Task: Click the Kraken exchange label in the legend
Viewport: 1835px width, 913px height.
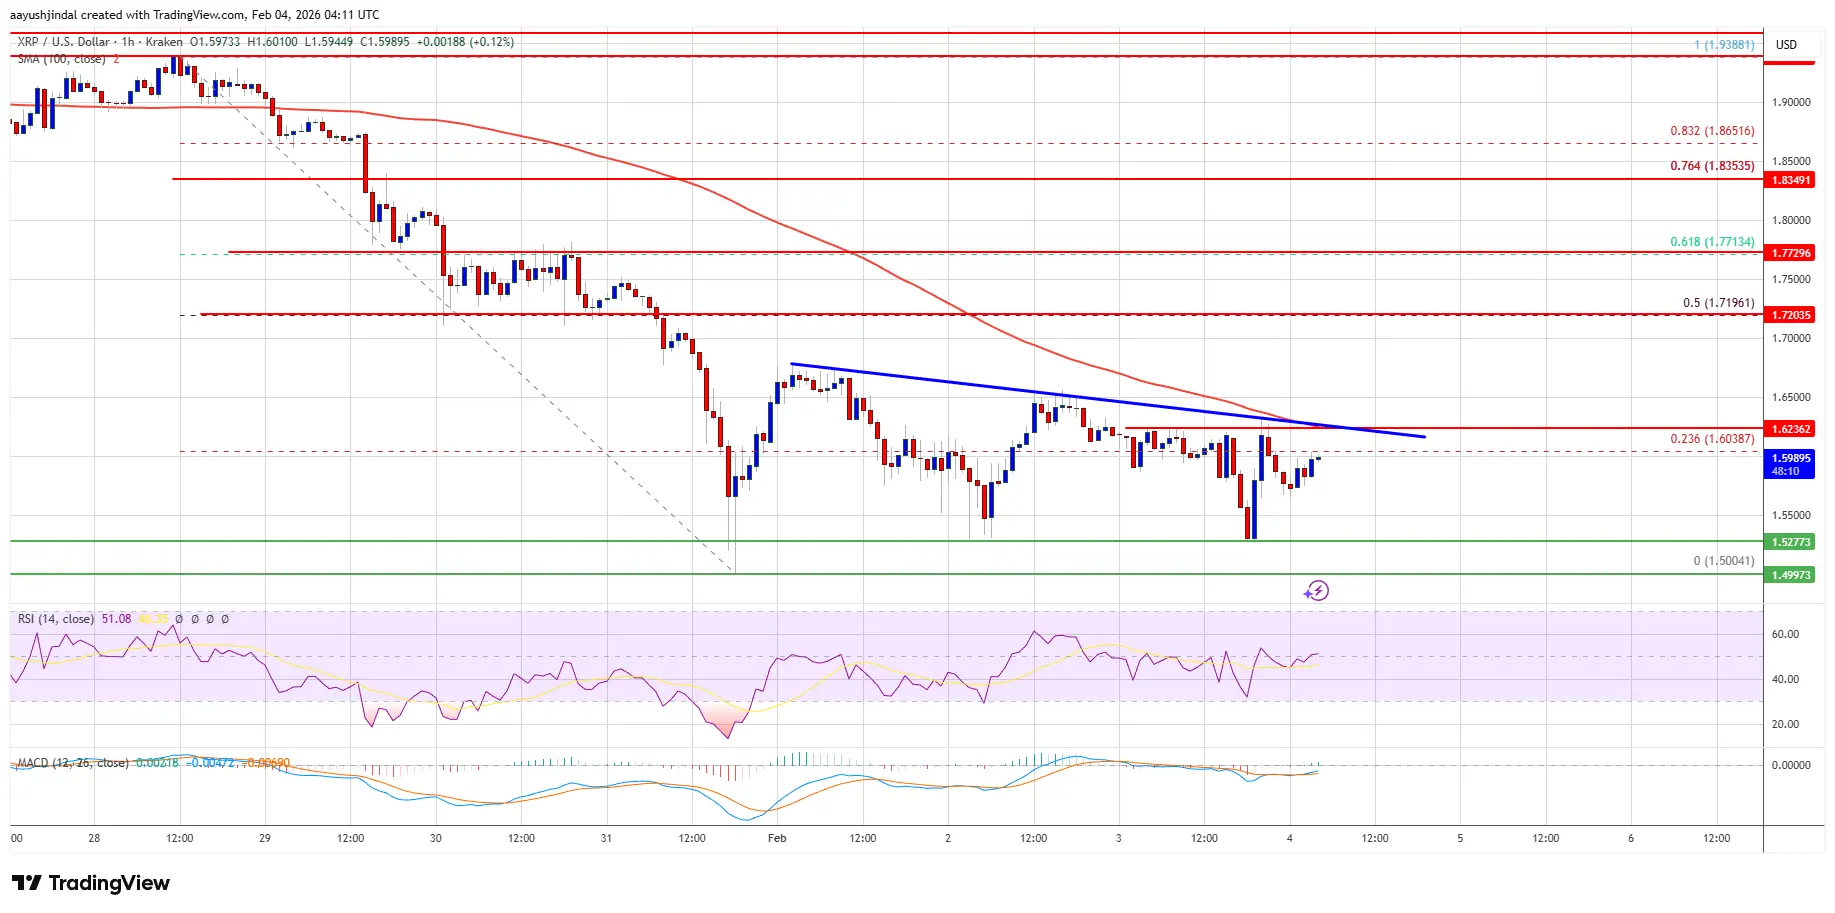Action: tap(163, 43)
